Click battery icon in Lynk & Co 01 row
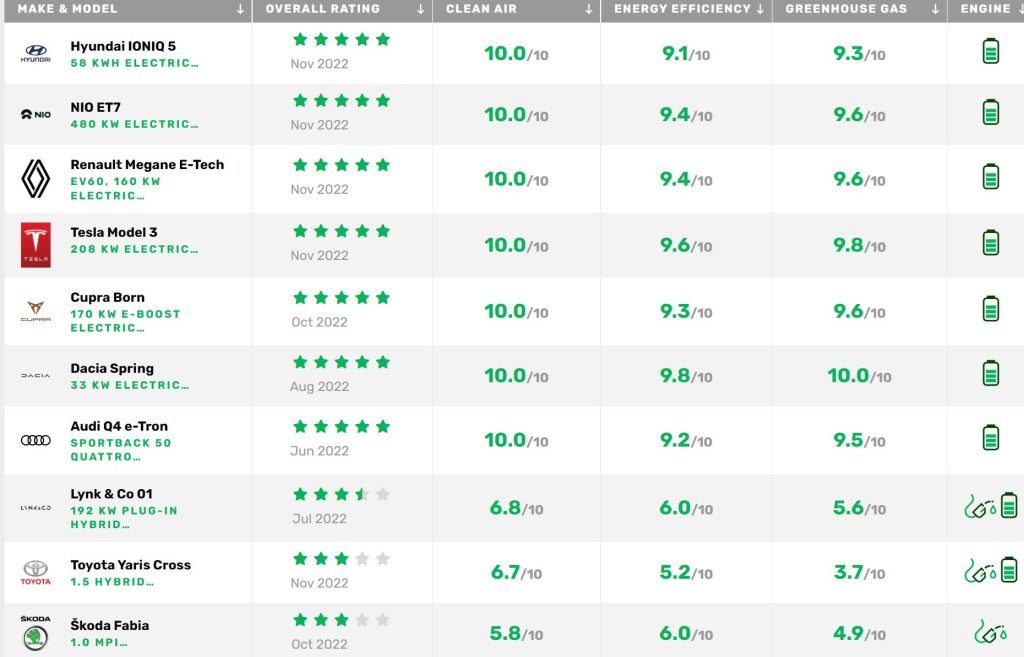The width and height of the screenshot is (1024, 657). click(1009, 505)
